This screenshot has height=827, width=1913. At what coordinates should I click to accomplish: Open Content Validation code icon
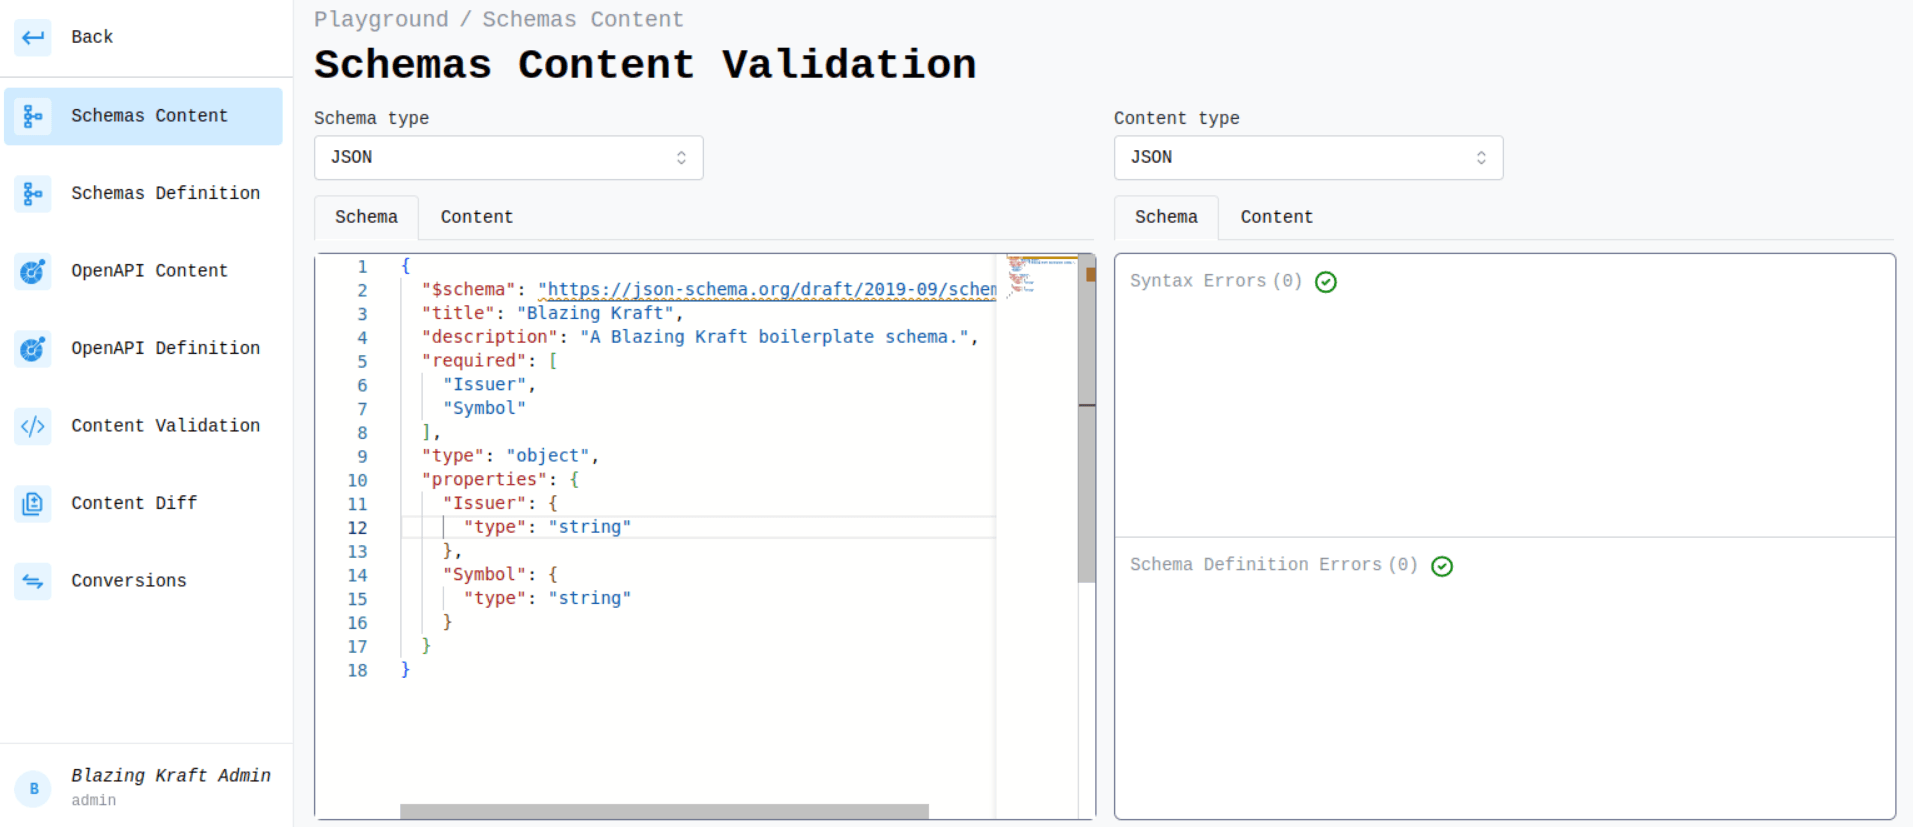33,427
